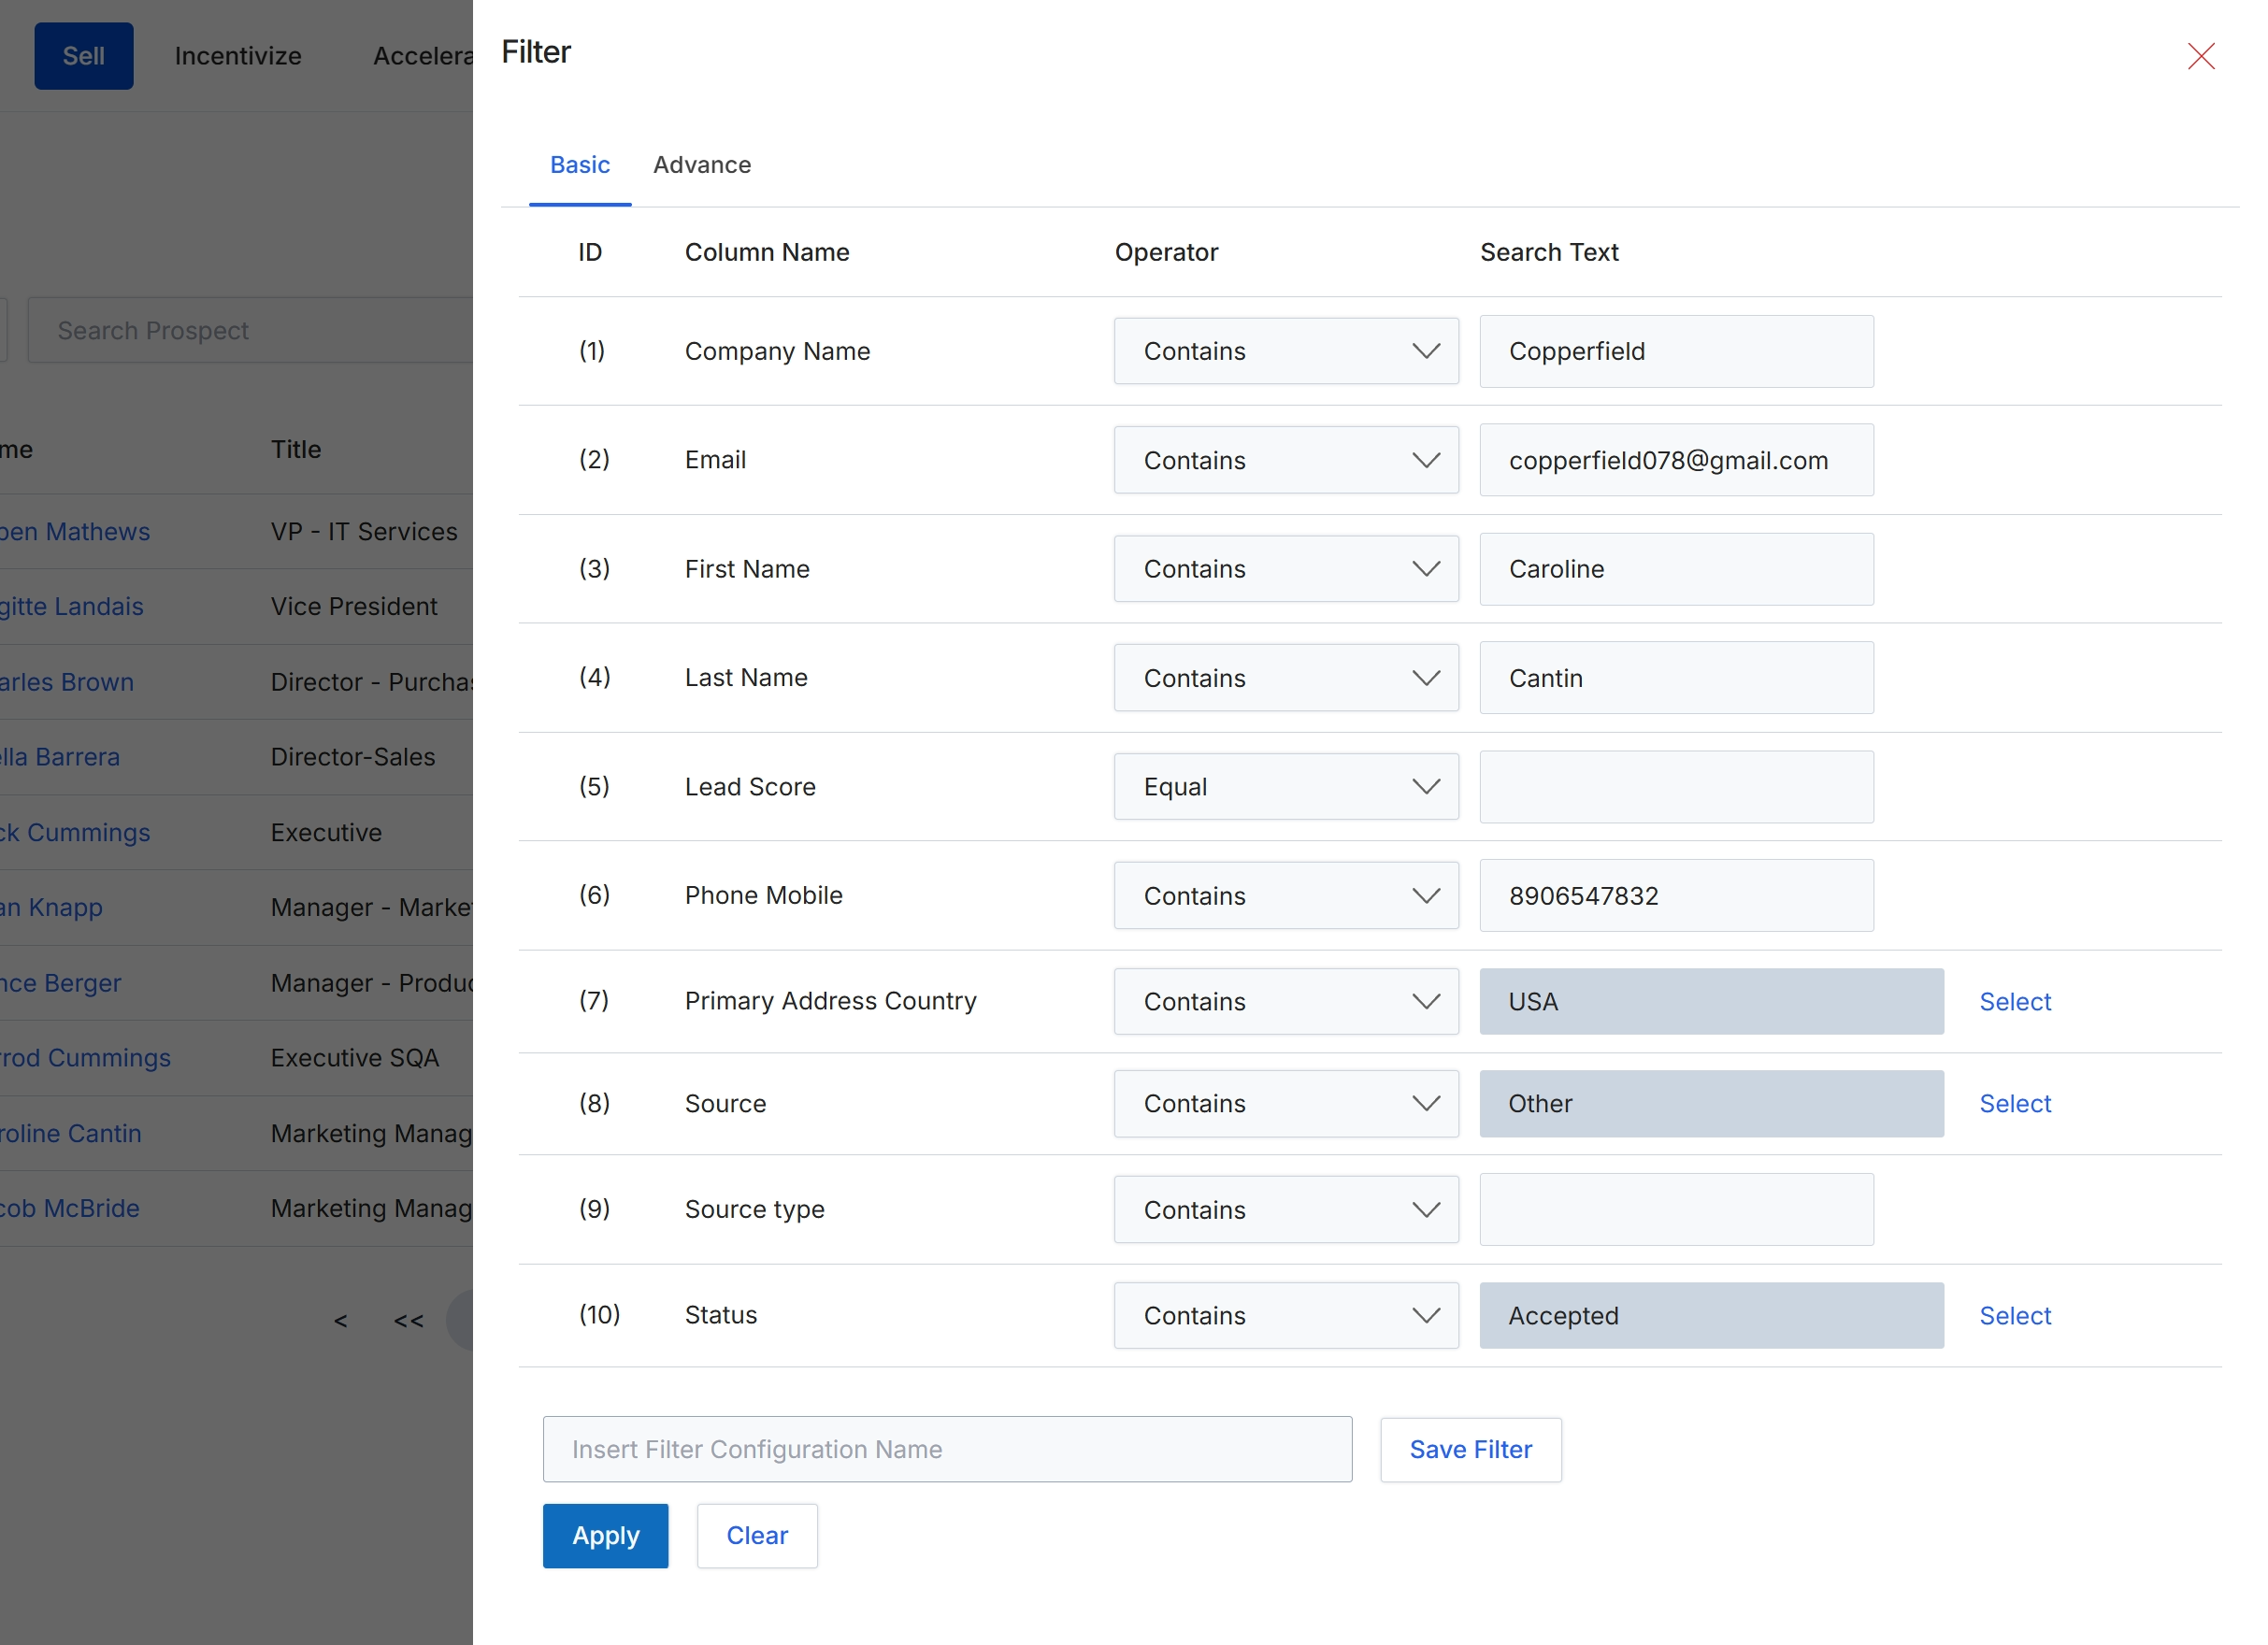Click the Save Filter button
2268x1645 pixels.
pos(1471,1450)
